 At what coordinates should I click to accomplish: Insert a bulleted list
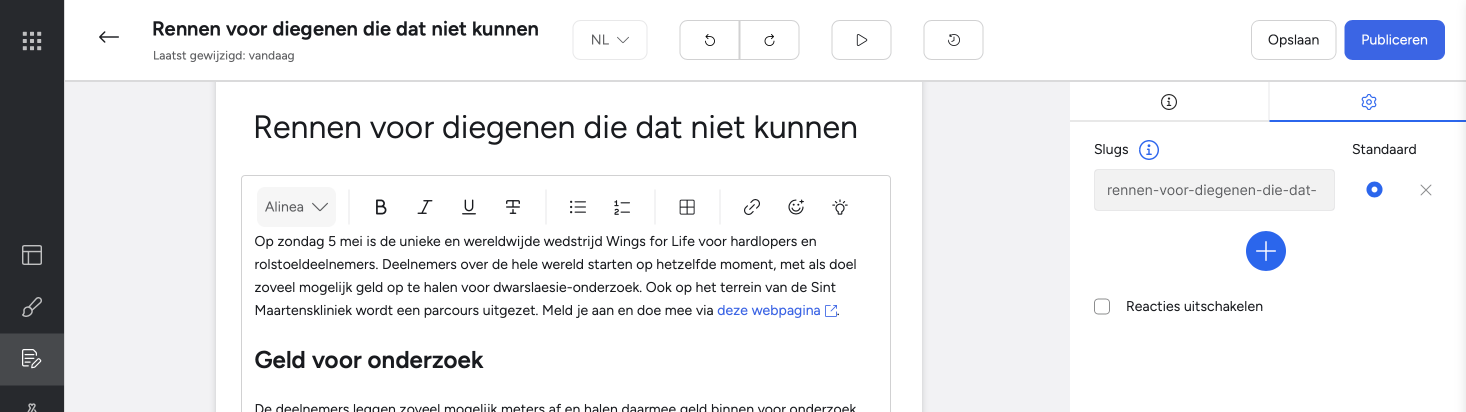click(x=578, y=207)
